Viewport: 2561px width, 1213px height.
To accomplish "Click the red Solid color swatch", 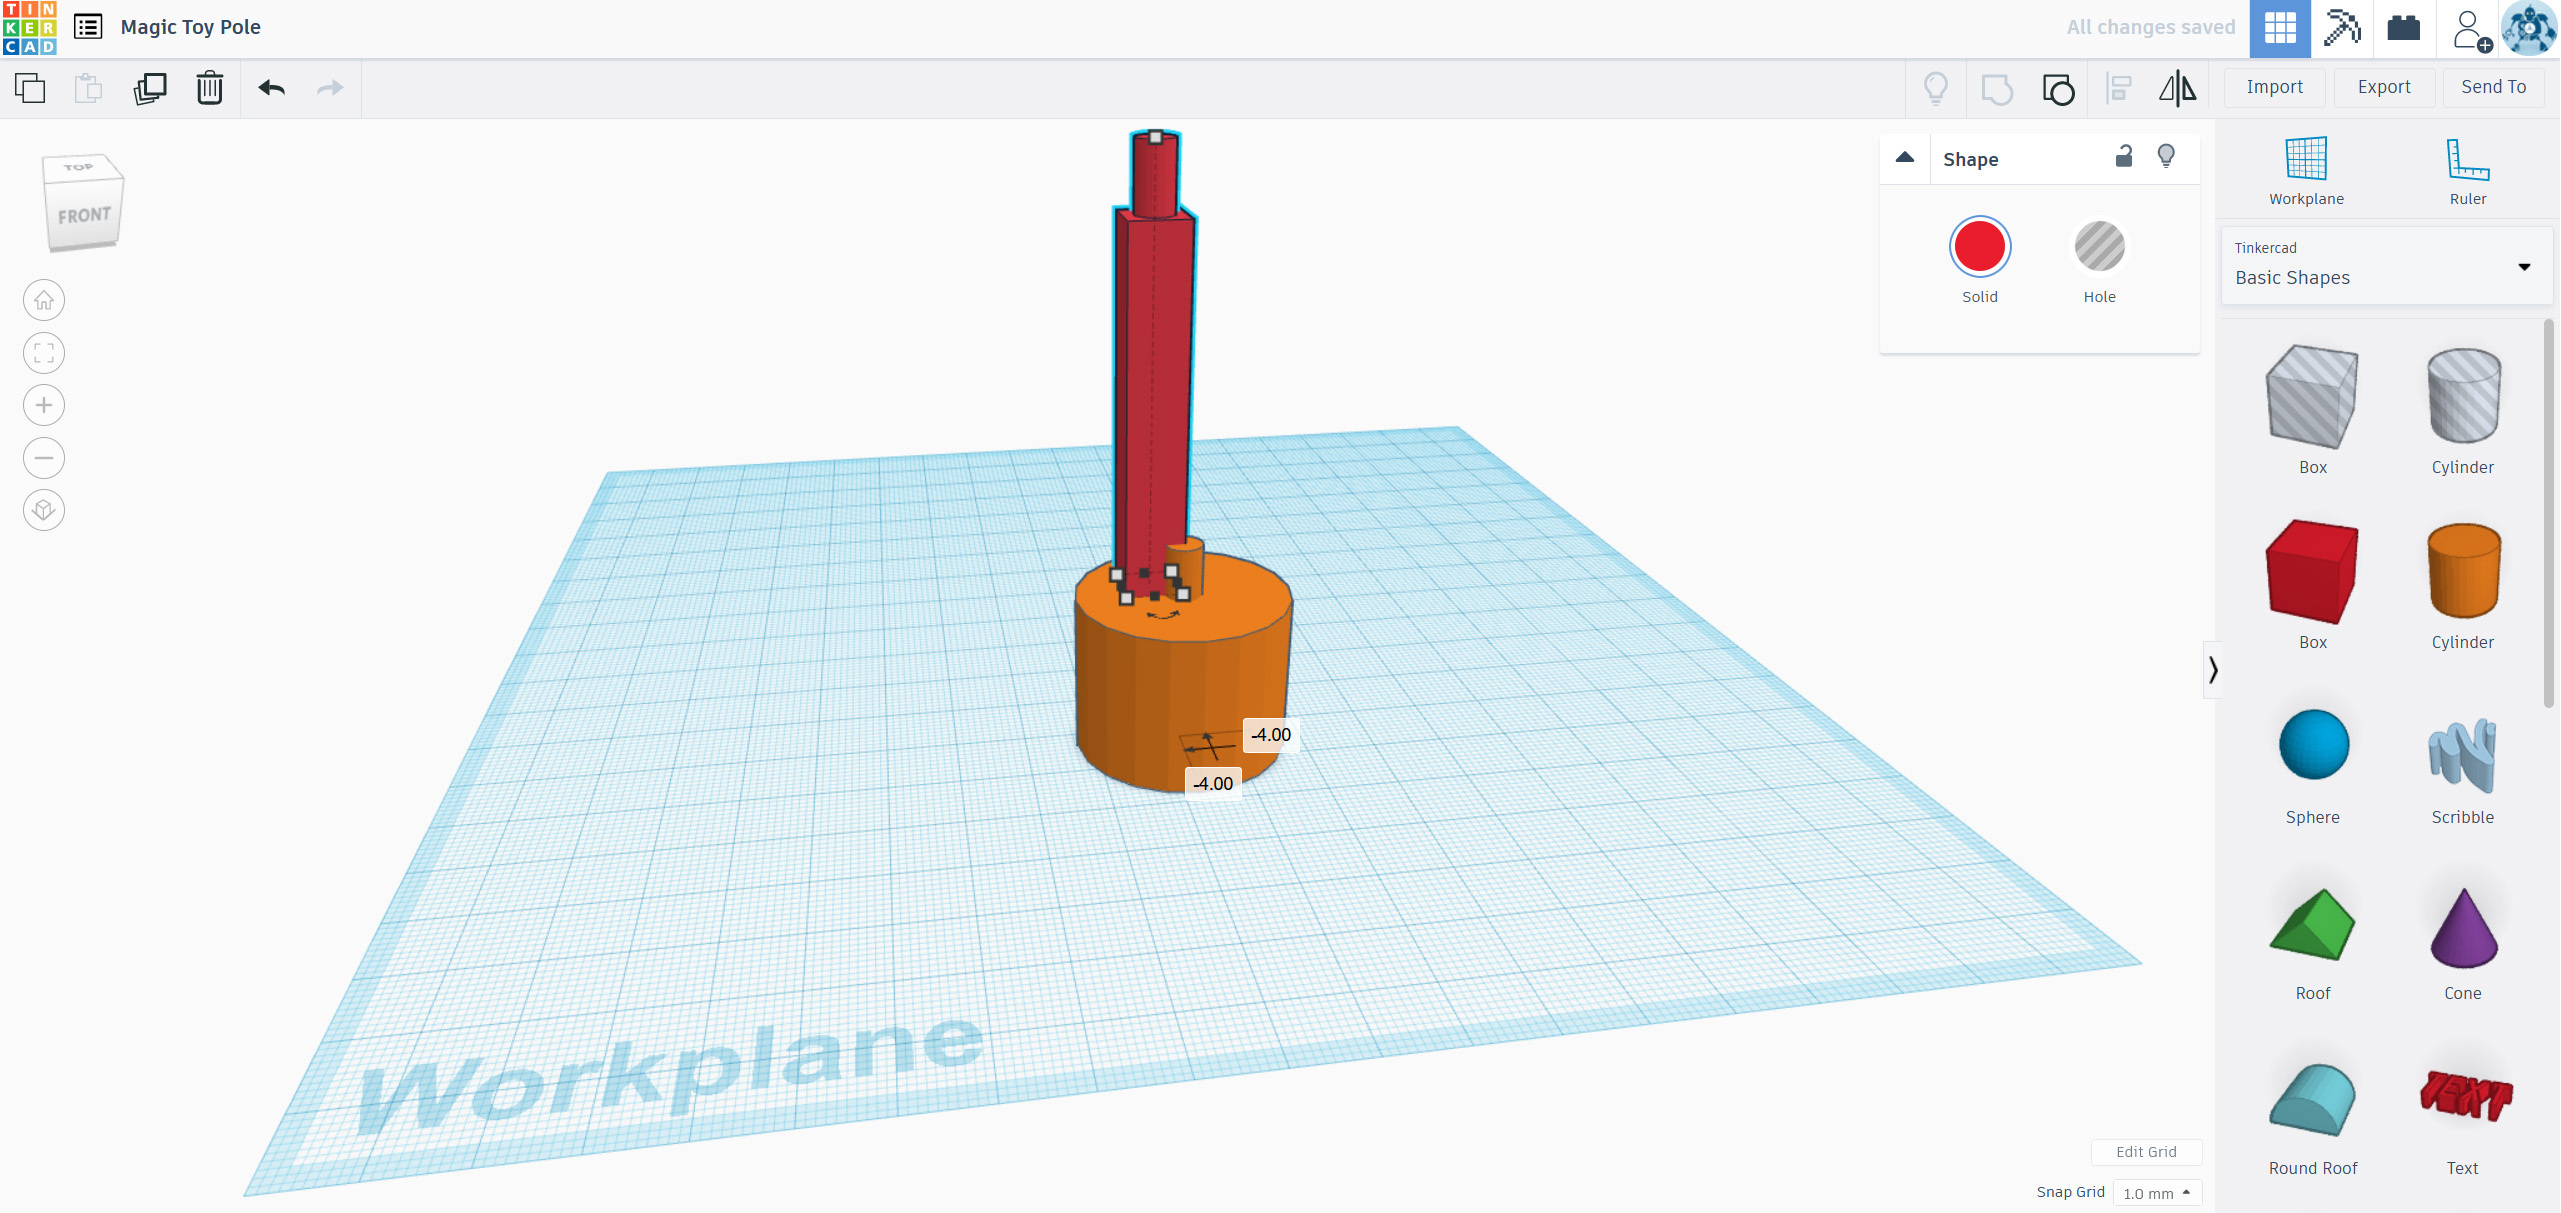I will (1978, 247).
